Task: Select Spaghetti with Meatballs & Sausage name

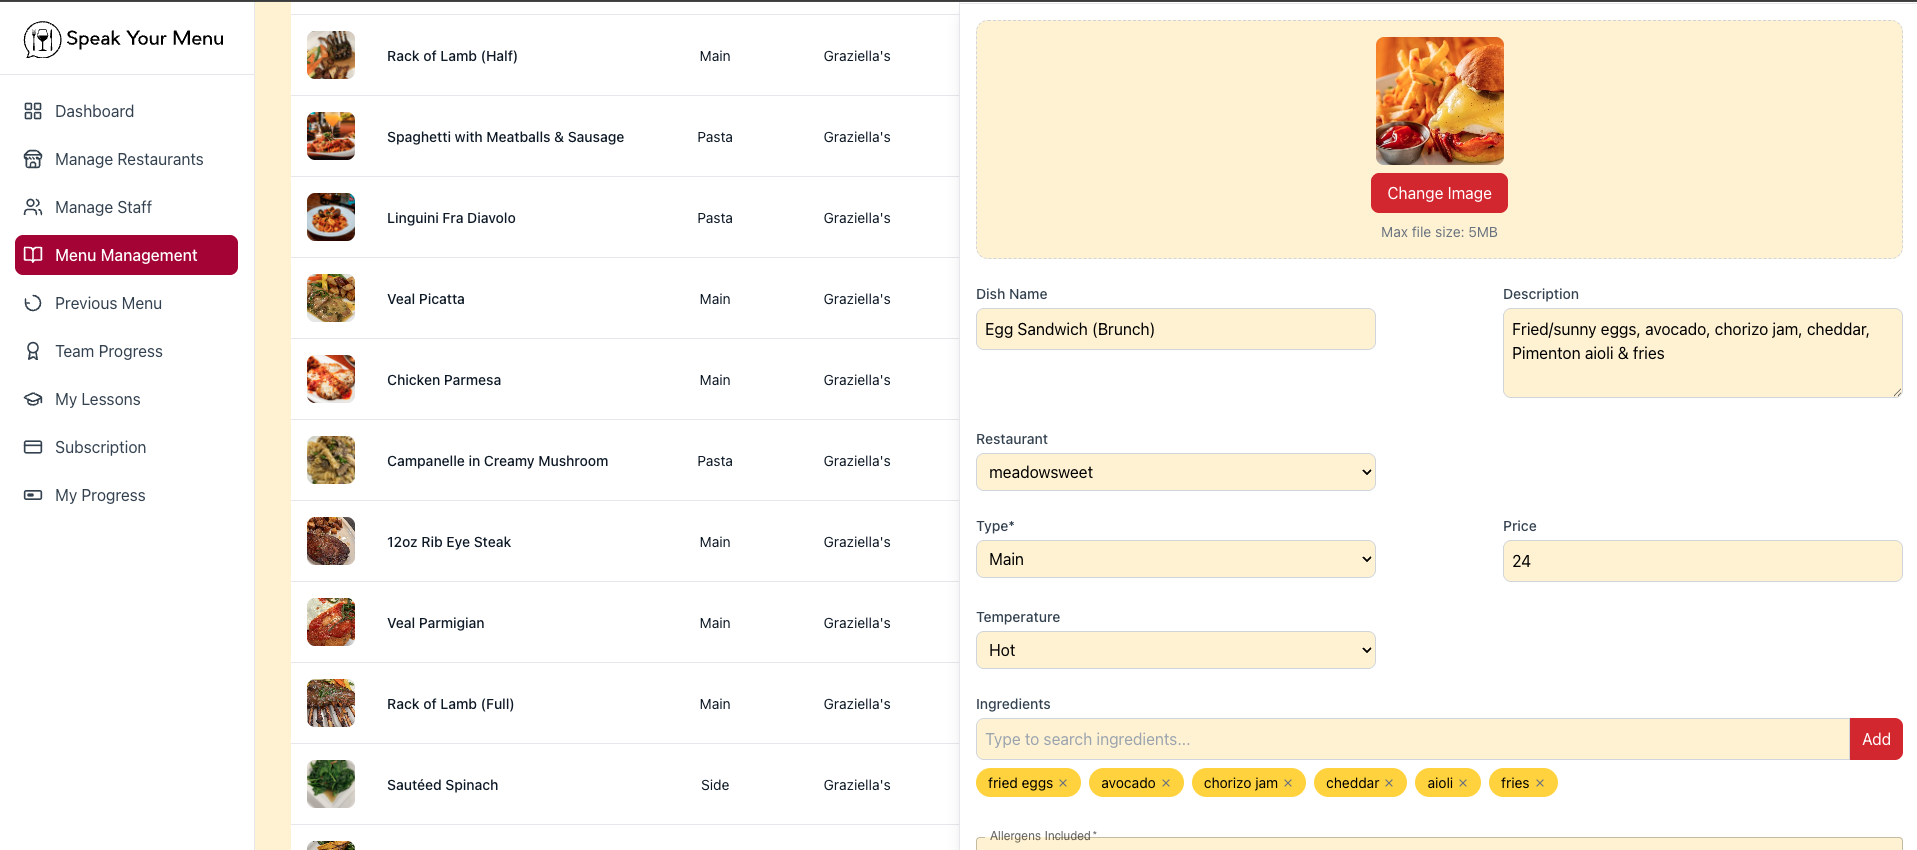Action: pyautogui.click(x=505, y=137)
